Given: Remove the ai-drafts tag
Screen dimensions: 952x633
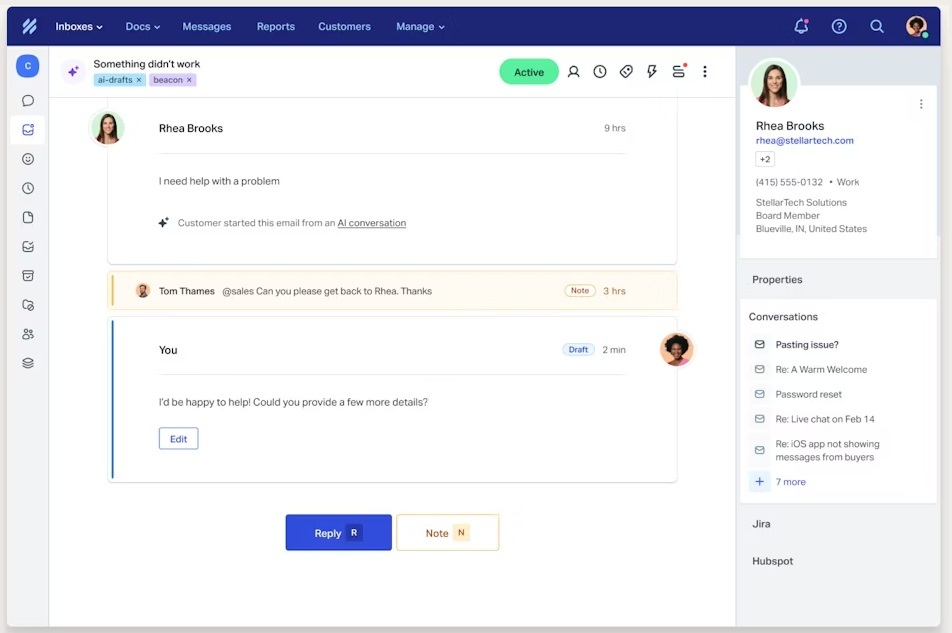Looking at the screenshot, I should point(139,80).
